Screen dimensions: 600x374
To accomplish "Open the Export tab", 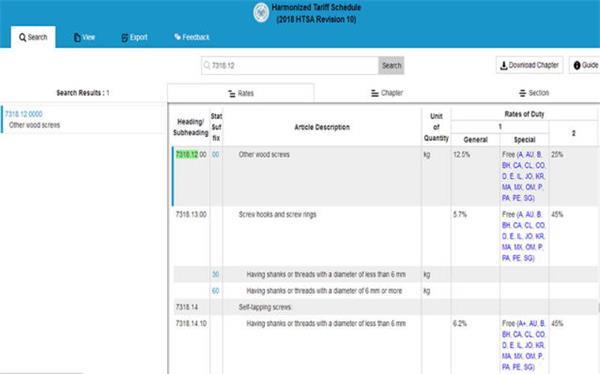I will 134,37.
